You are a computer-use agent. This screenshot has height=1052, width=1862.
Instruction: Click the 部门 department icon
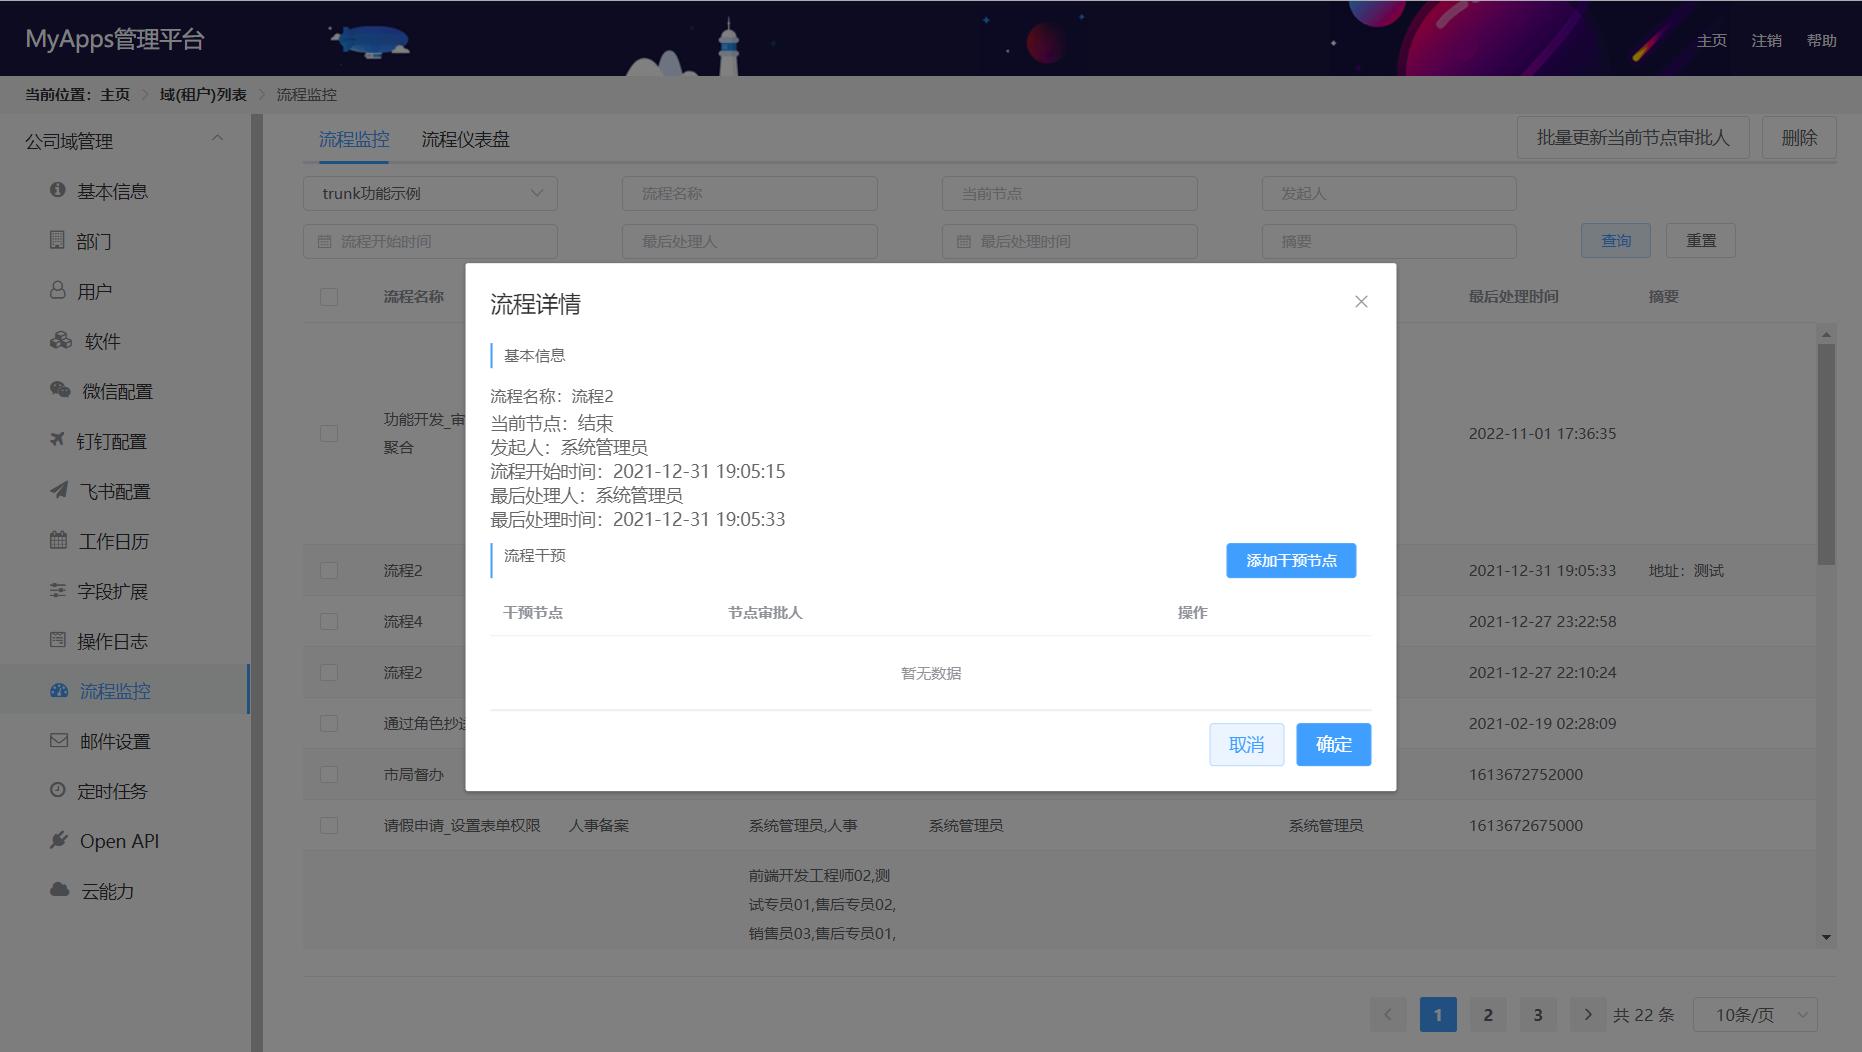(57, 240)
